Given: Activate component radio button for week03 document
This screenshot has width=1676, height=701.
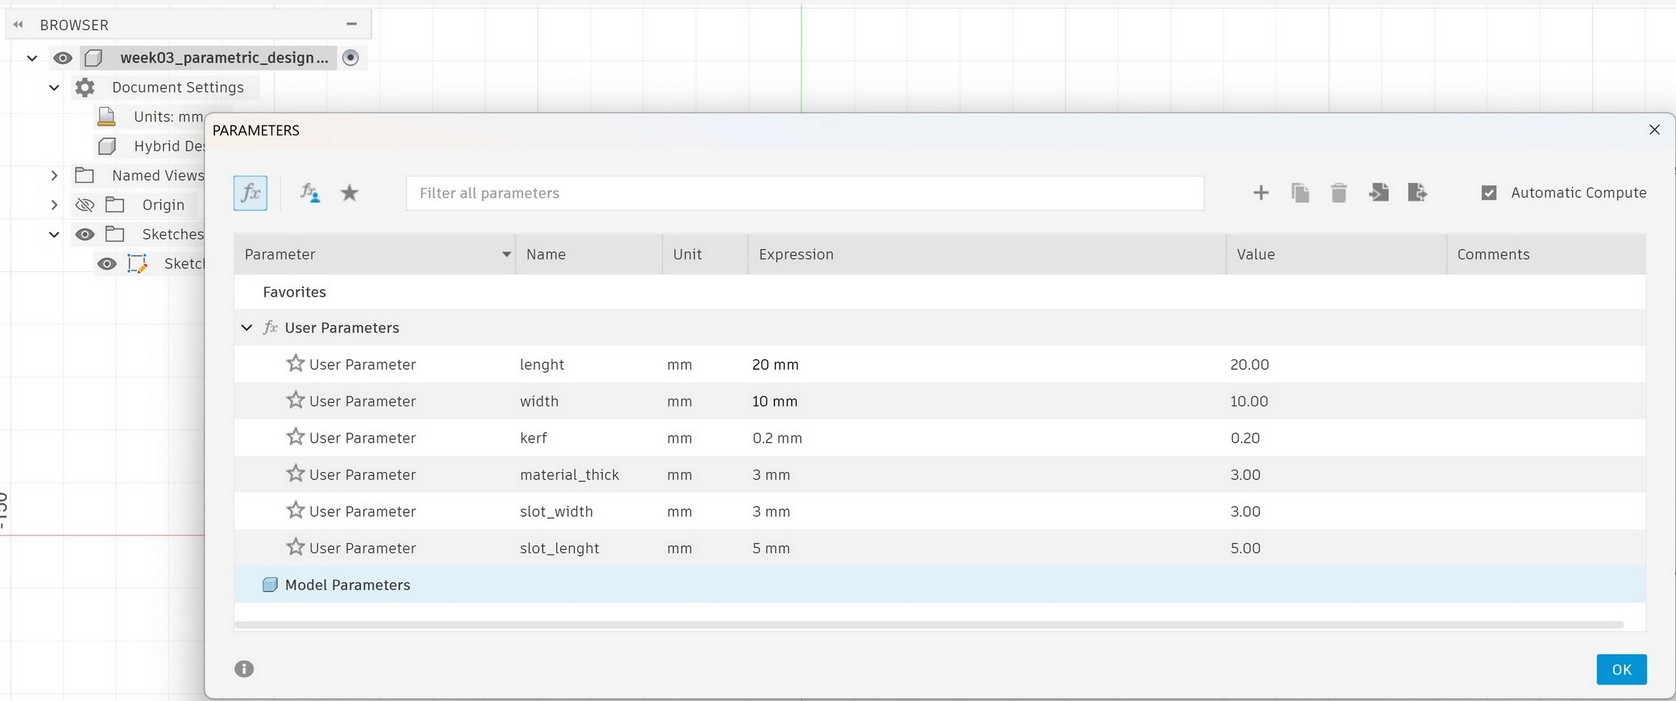Looking at the screenshot, I should tap(350, 58).
